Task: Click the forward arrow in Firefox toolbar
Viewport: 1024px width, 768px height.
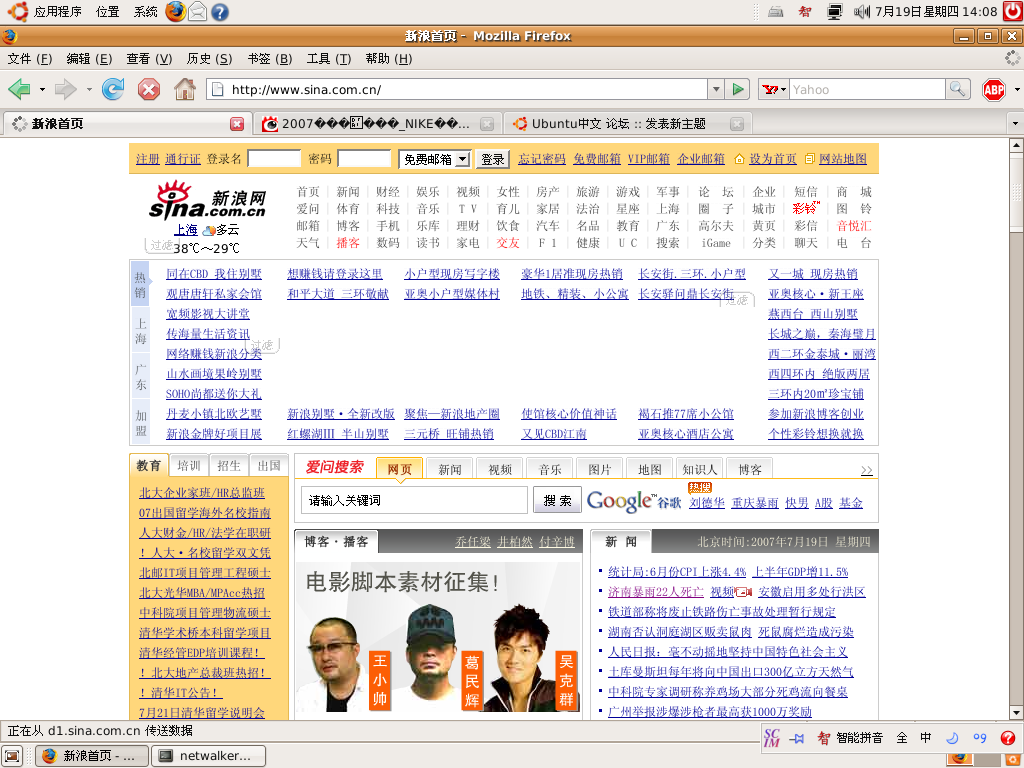Action: pos(65,89)
